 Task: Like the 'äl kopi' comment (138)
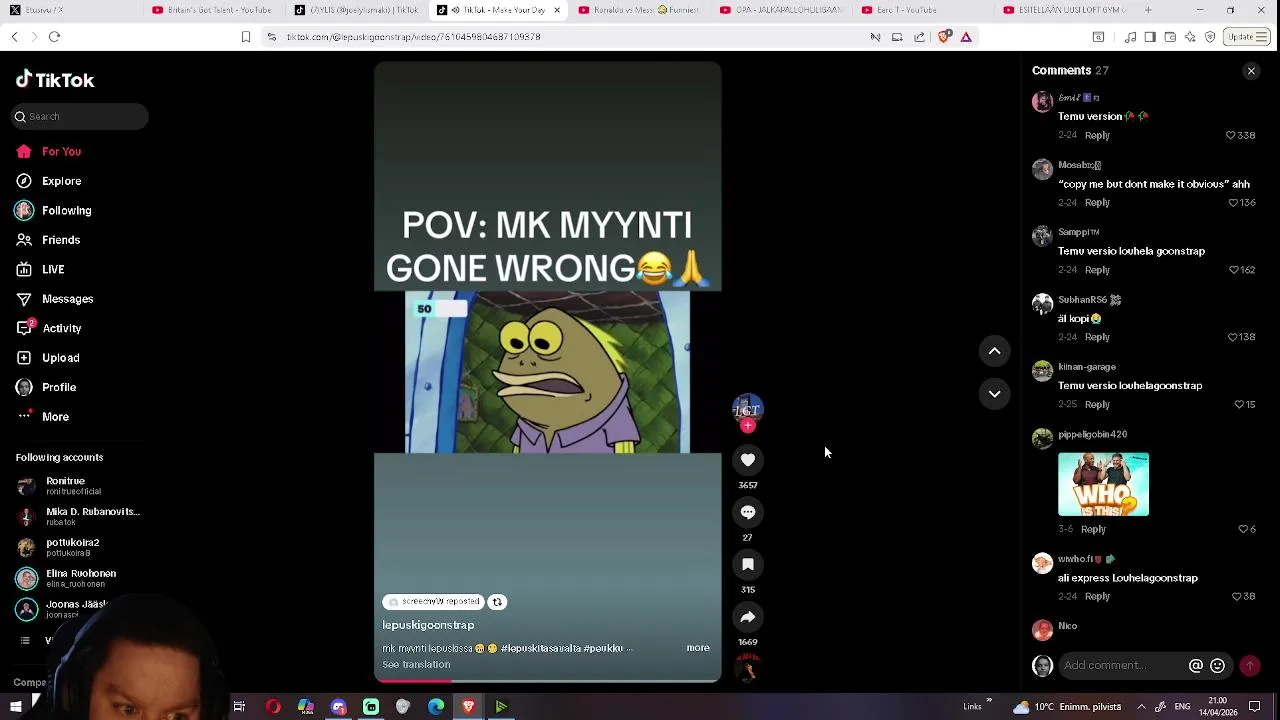[1231, 337]
